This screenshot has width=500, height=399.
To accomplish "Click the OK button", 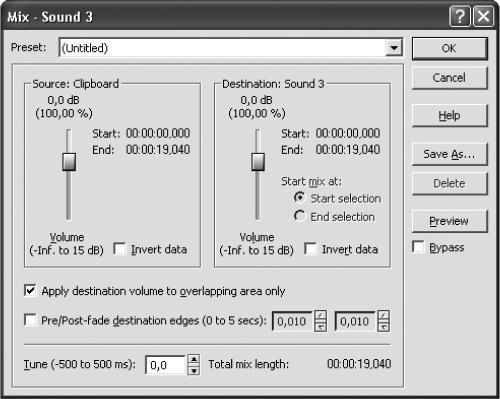I will 450,48.
